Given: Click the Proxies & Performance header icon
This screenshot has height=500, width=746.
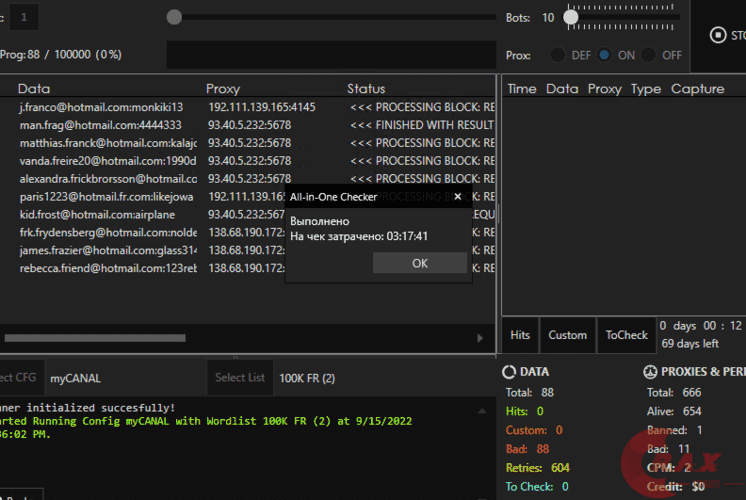Looking at the screenshot, I should pyautogui.click(x=652, y=371).
